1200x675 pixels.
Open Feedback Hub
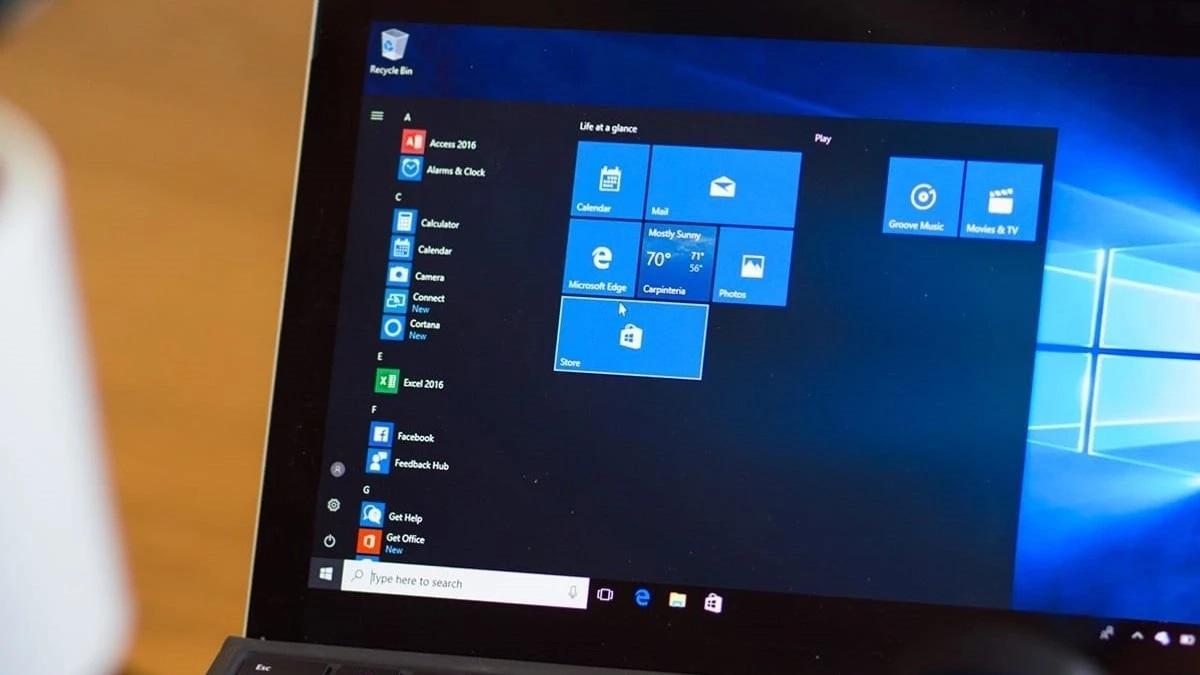[406, 463]
